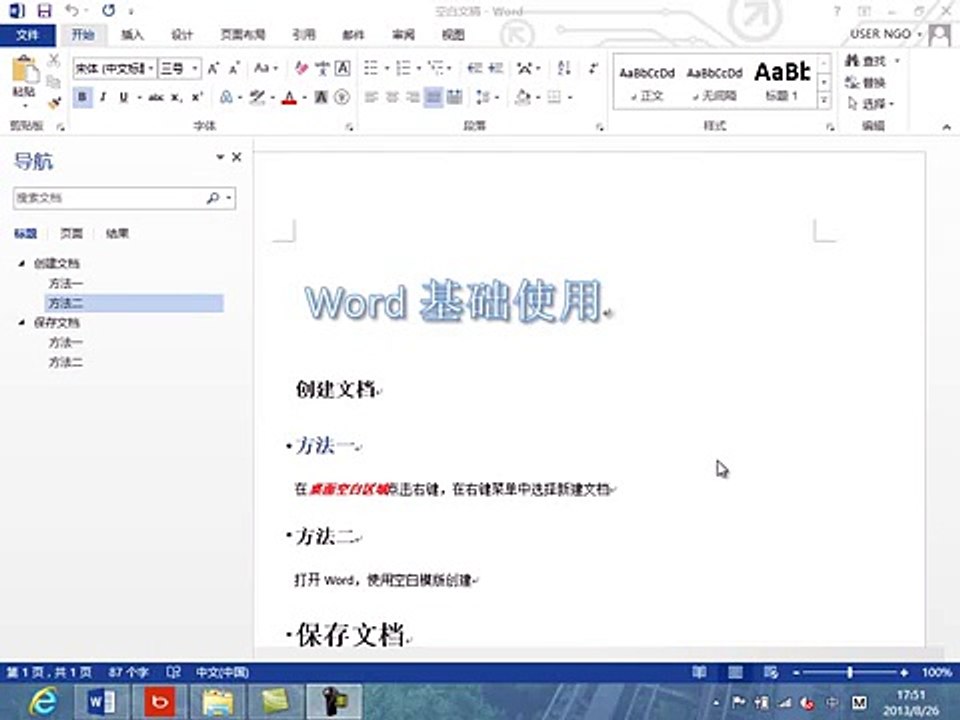Viewport: 960px width, 720px height.
Task: Apply the 无间隔 No Spacing style
Action: [x=714, y=83]
